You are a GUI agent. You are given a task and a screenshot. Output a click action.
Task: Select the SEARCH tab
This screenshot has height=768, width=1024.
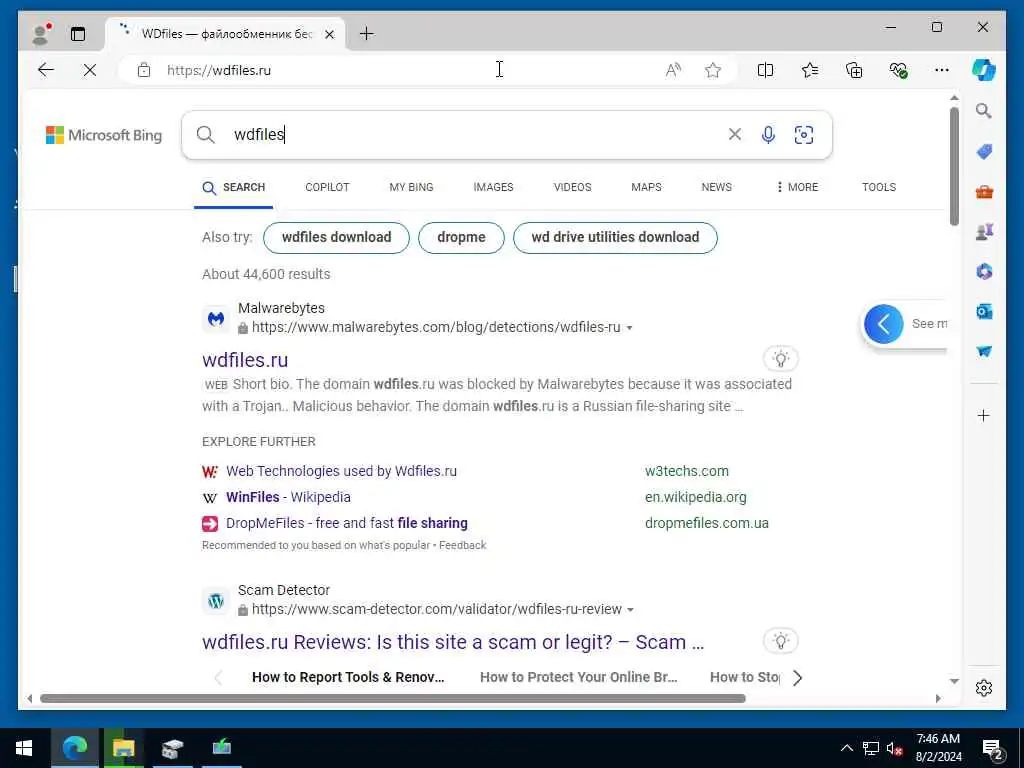click(233, 187)
